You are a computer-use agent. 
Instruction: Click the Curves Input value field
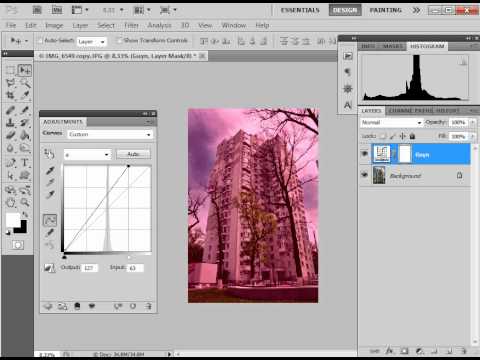coord(135,268)
